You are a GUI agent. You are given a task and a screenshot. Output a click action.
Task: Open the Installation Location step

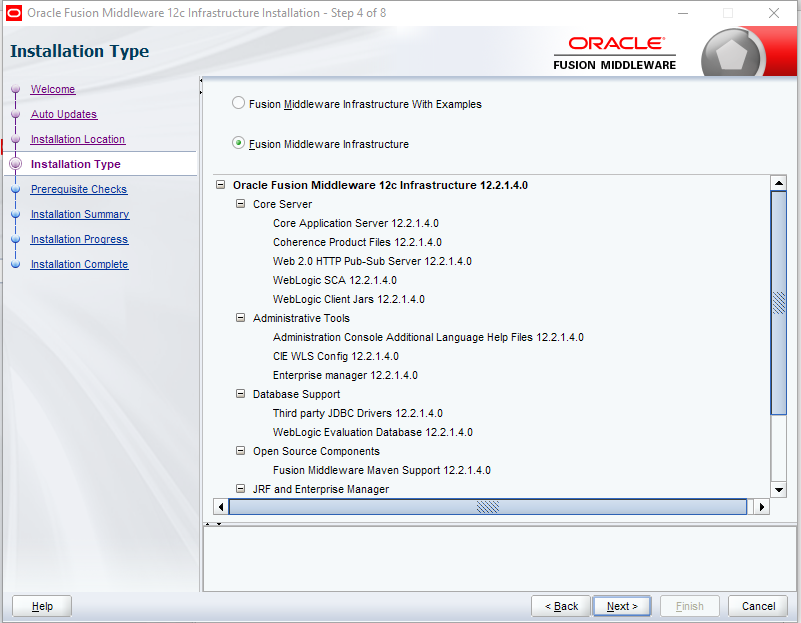point(78,139)
